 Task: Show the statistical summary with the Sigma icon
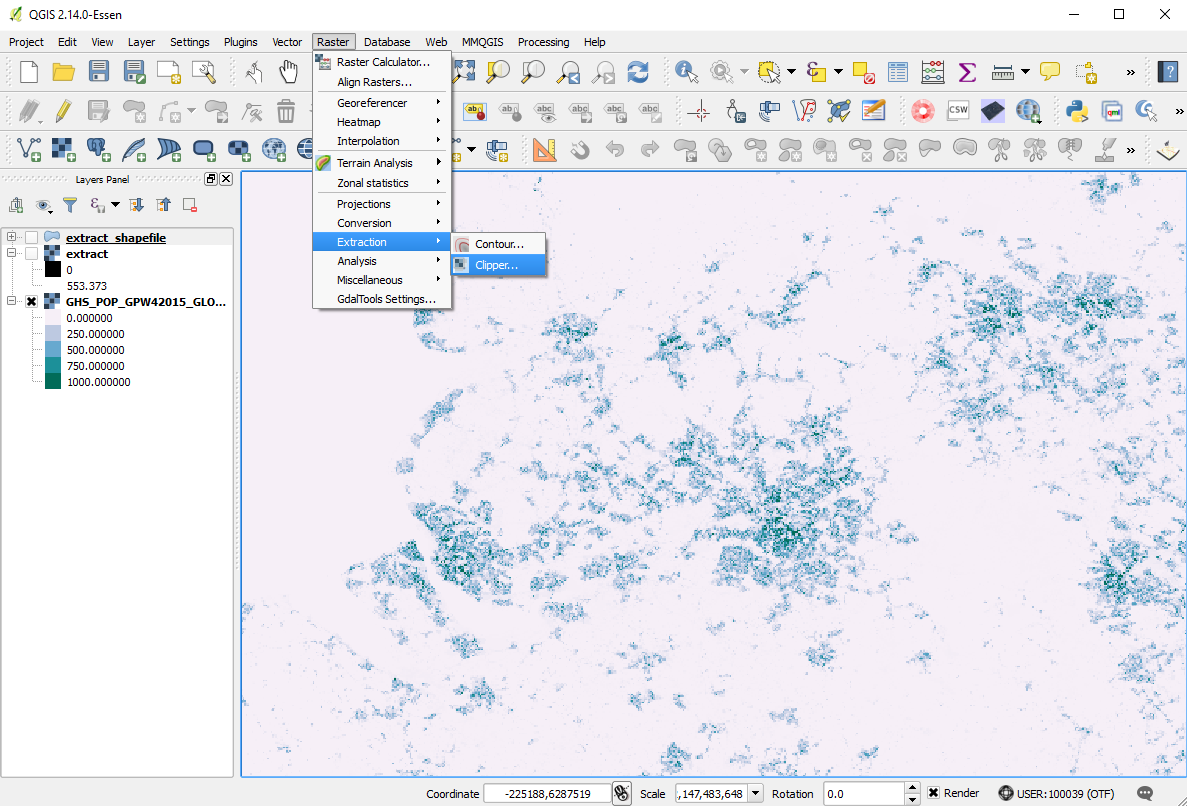[966, 71]
